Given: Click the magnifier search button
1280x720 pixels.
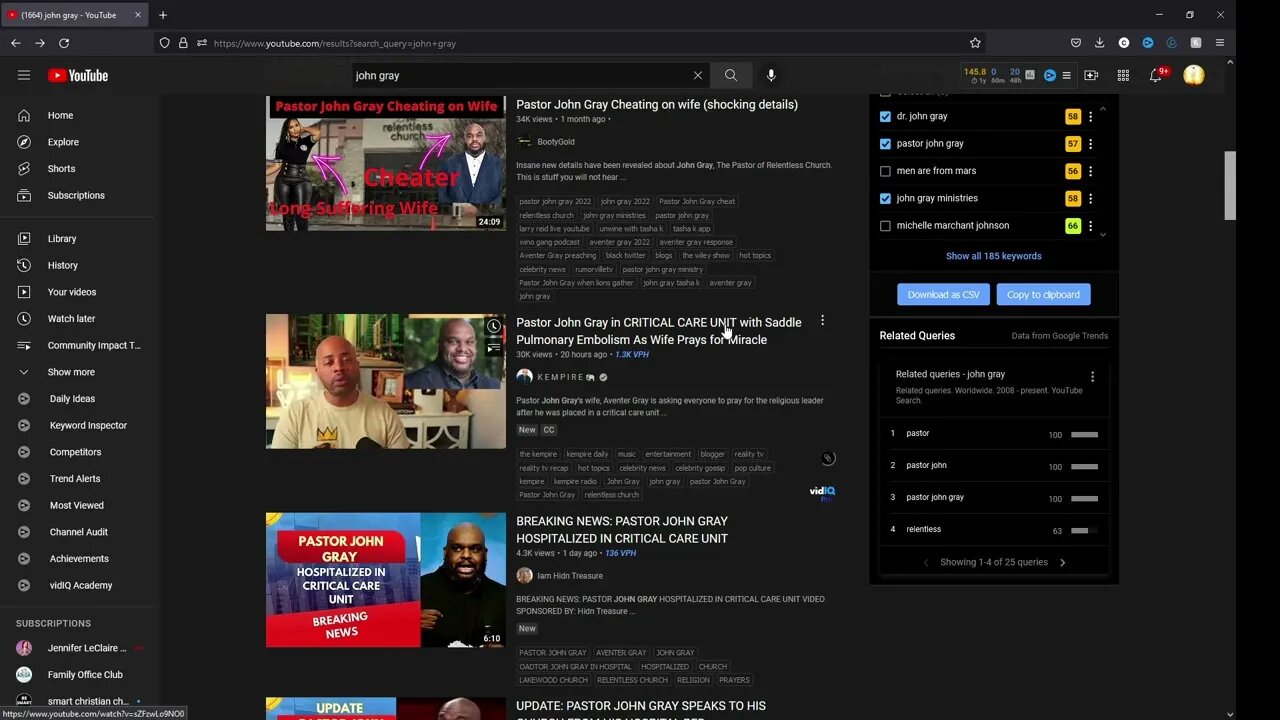Looking at the screenshot, I should point(731,75).
